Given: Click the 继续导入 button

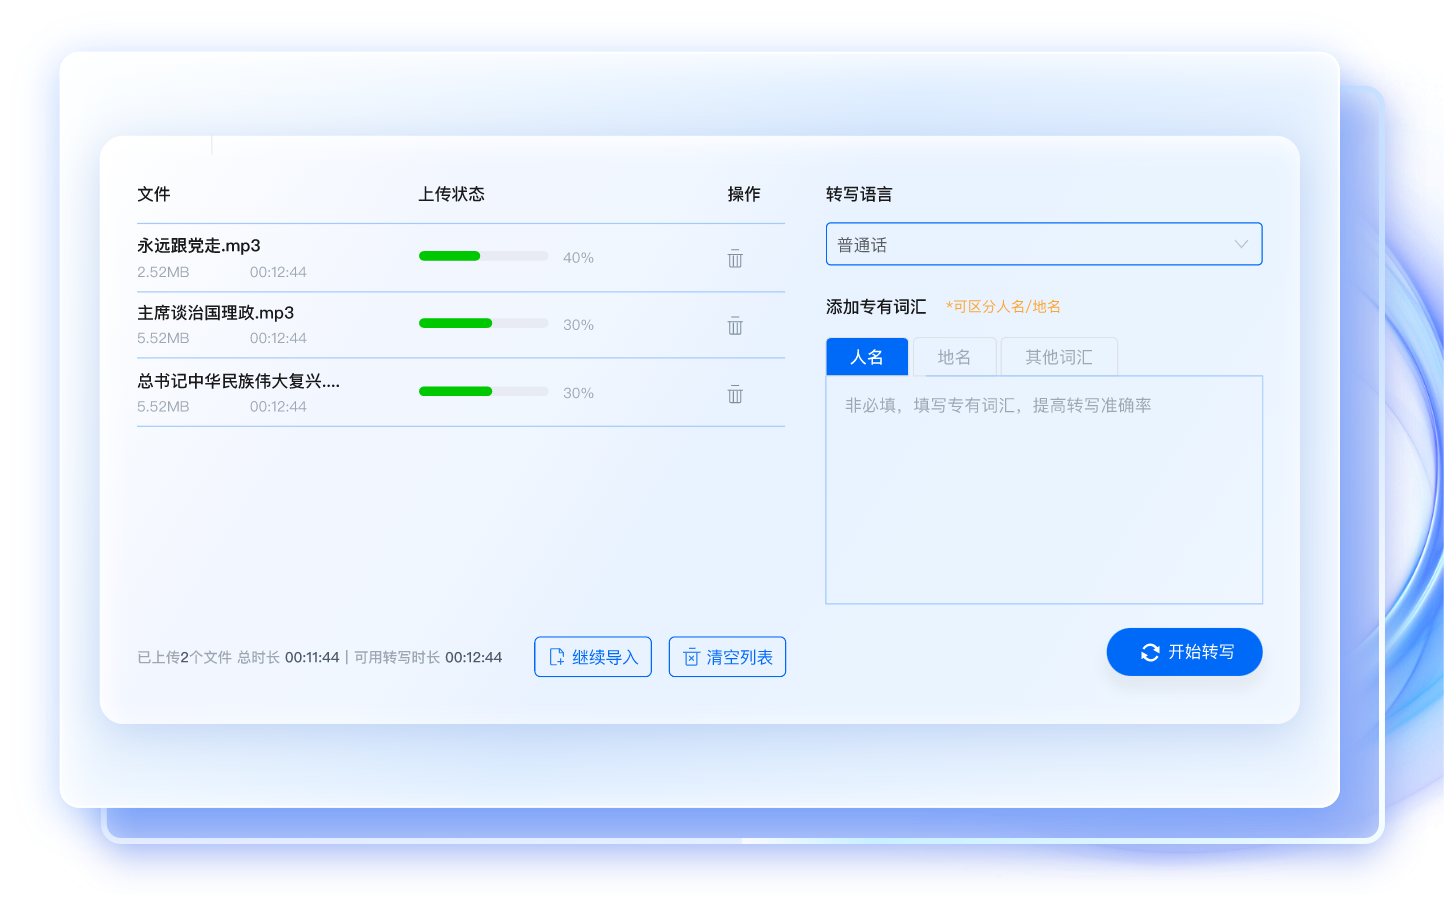Looking at the screenshot, I should click(x=593, y=657).
